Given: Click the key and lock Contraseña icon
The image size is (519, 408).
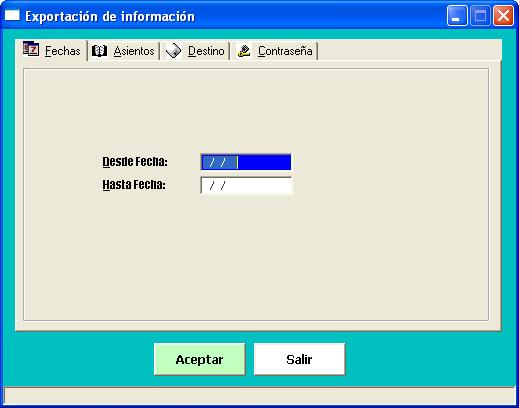Looking at the screenshot, I should point(244,51).
